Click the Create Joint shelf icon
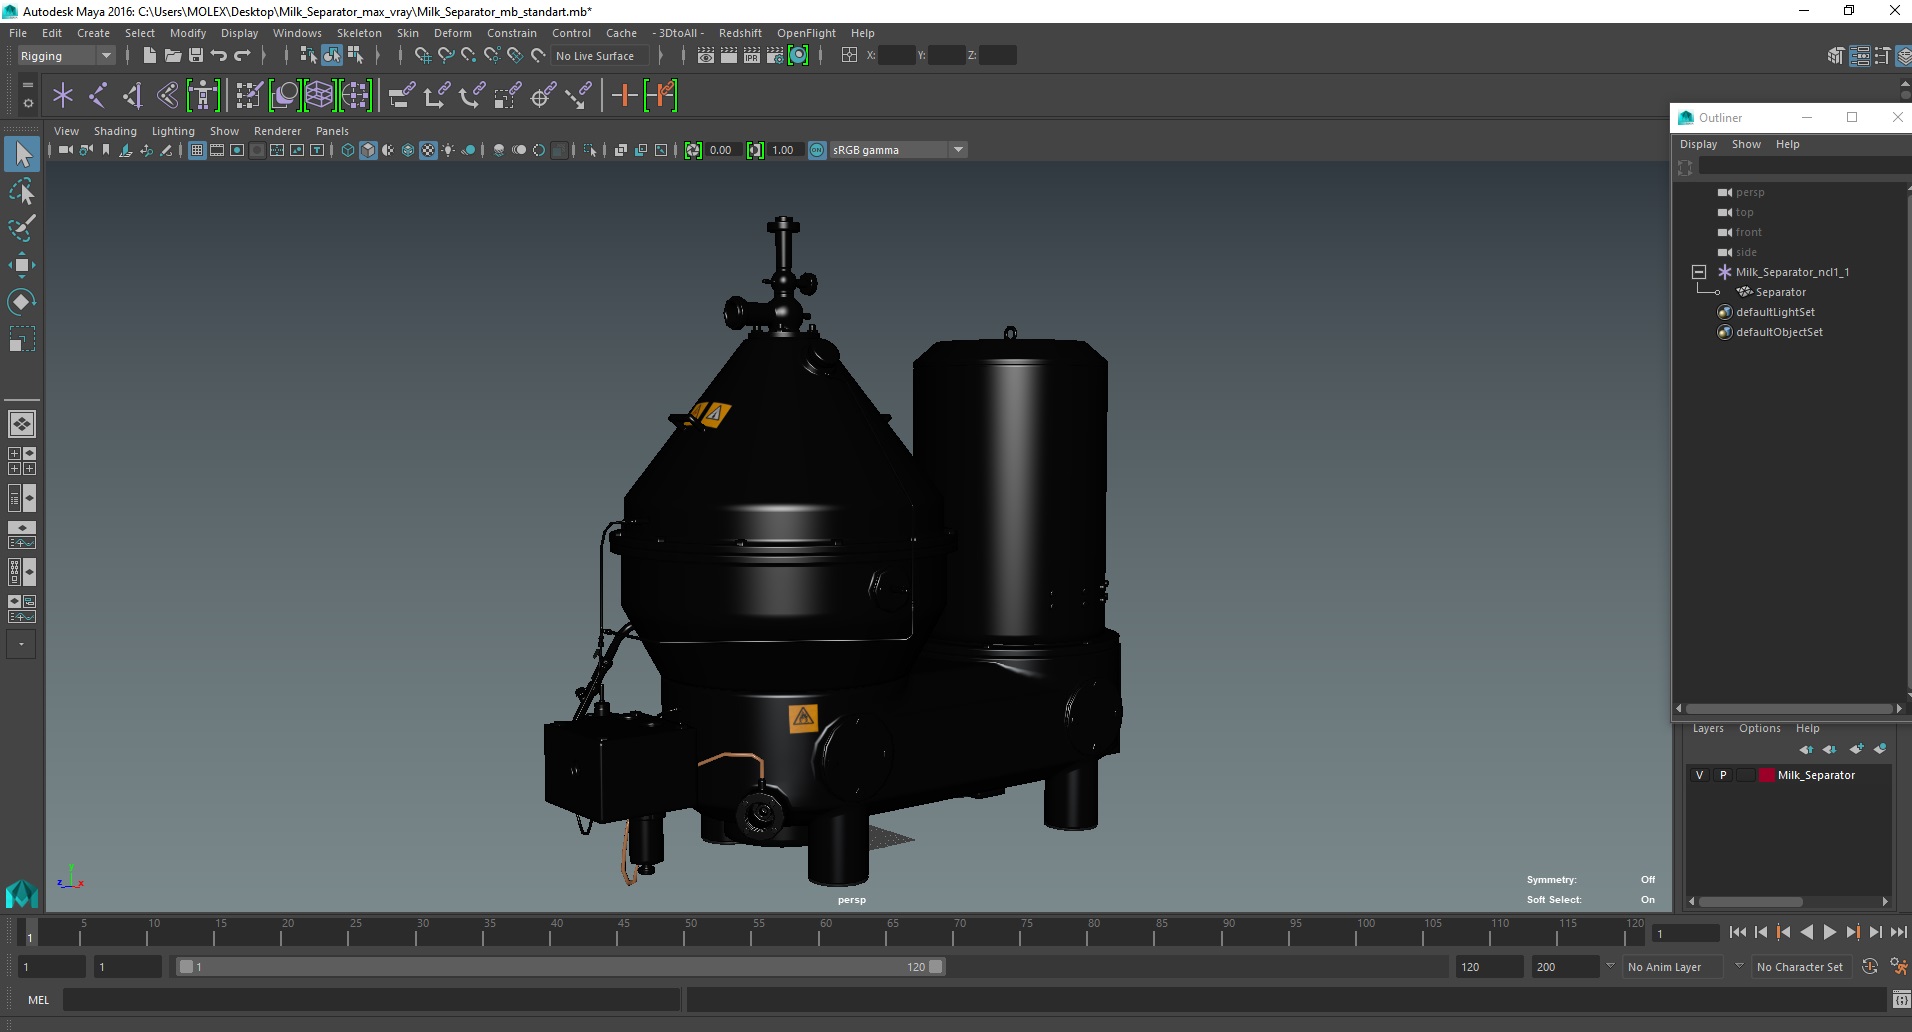Viewport: 1912px width, 1032px height. (98, 96)
